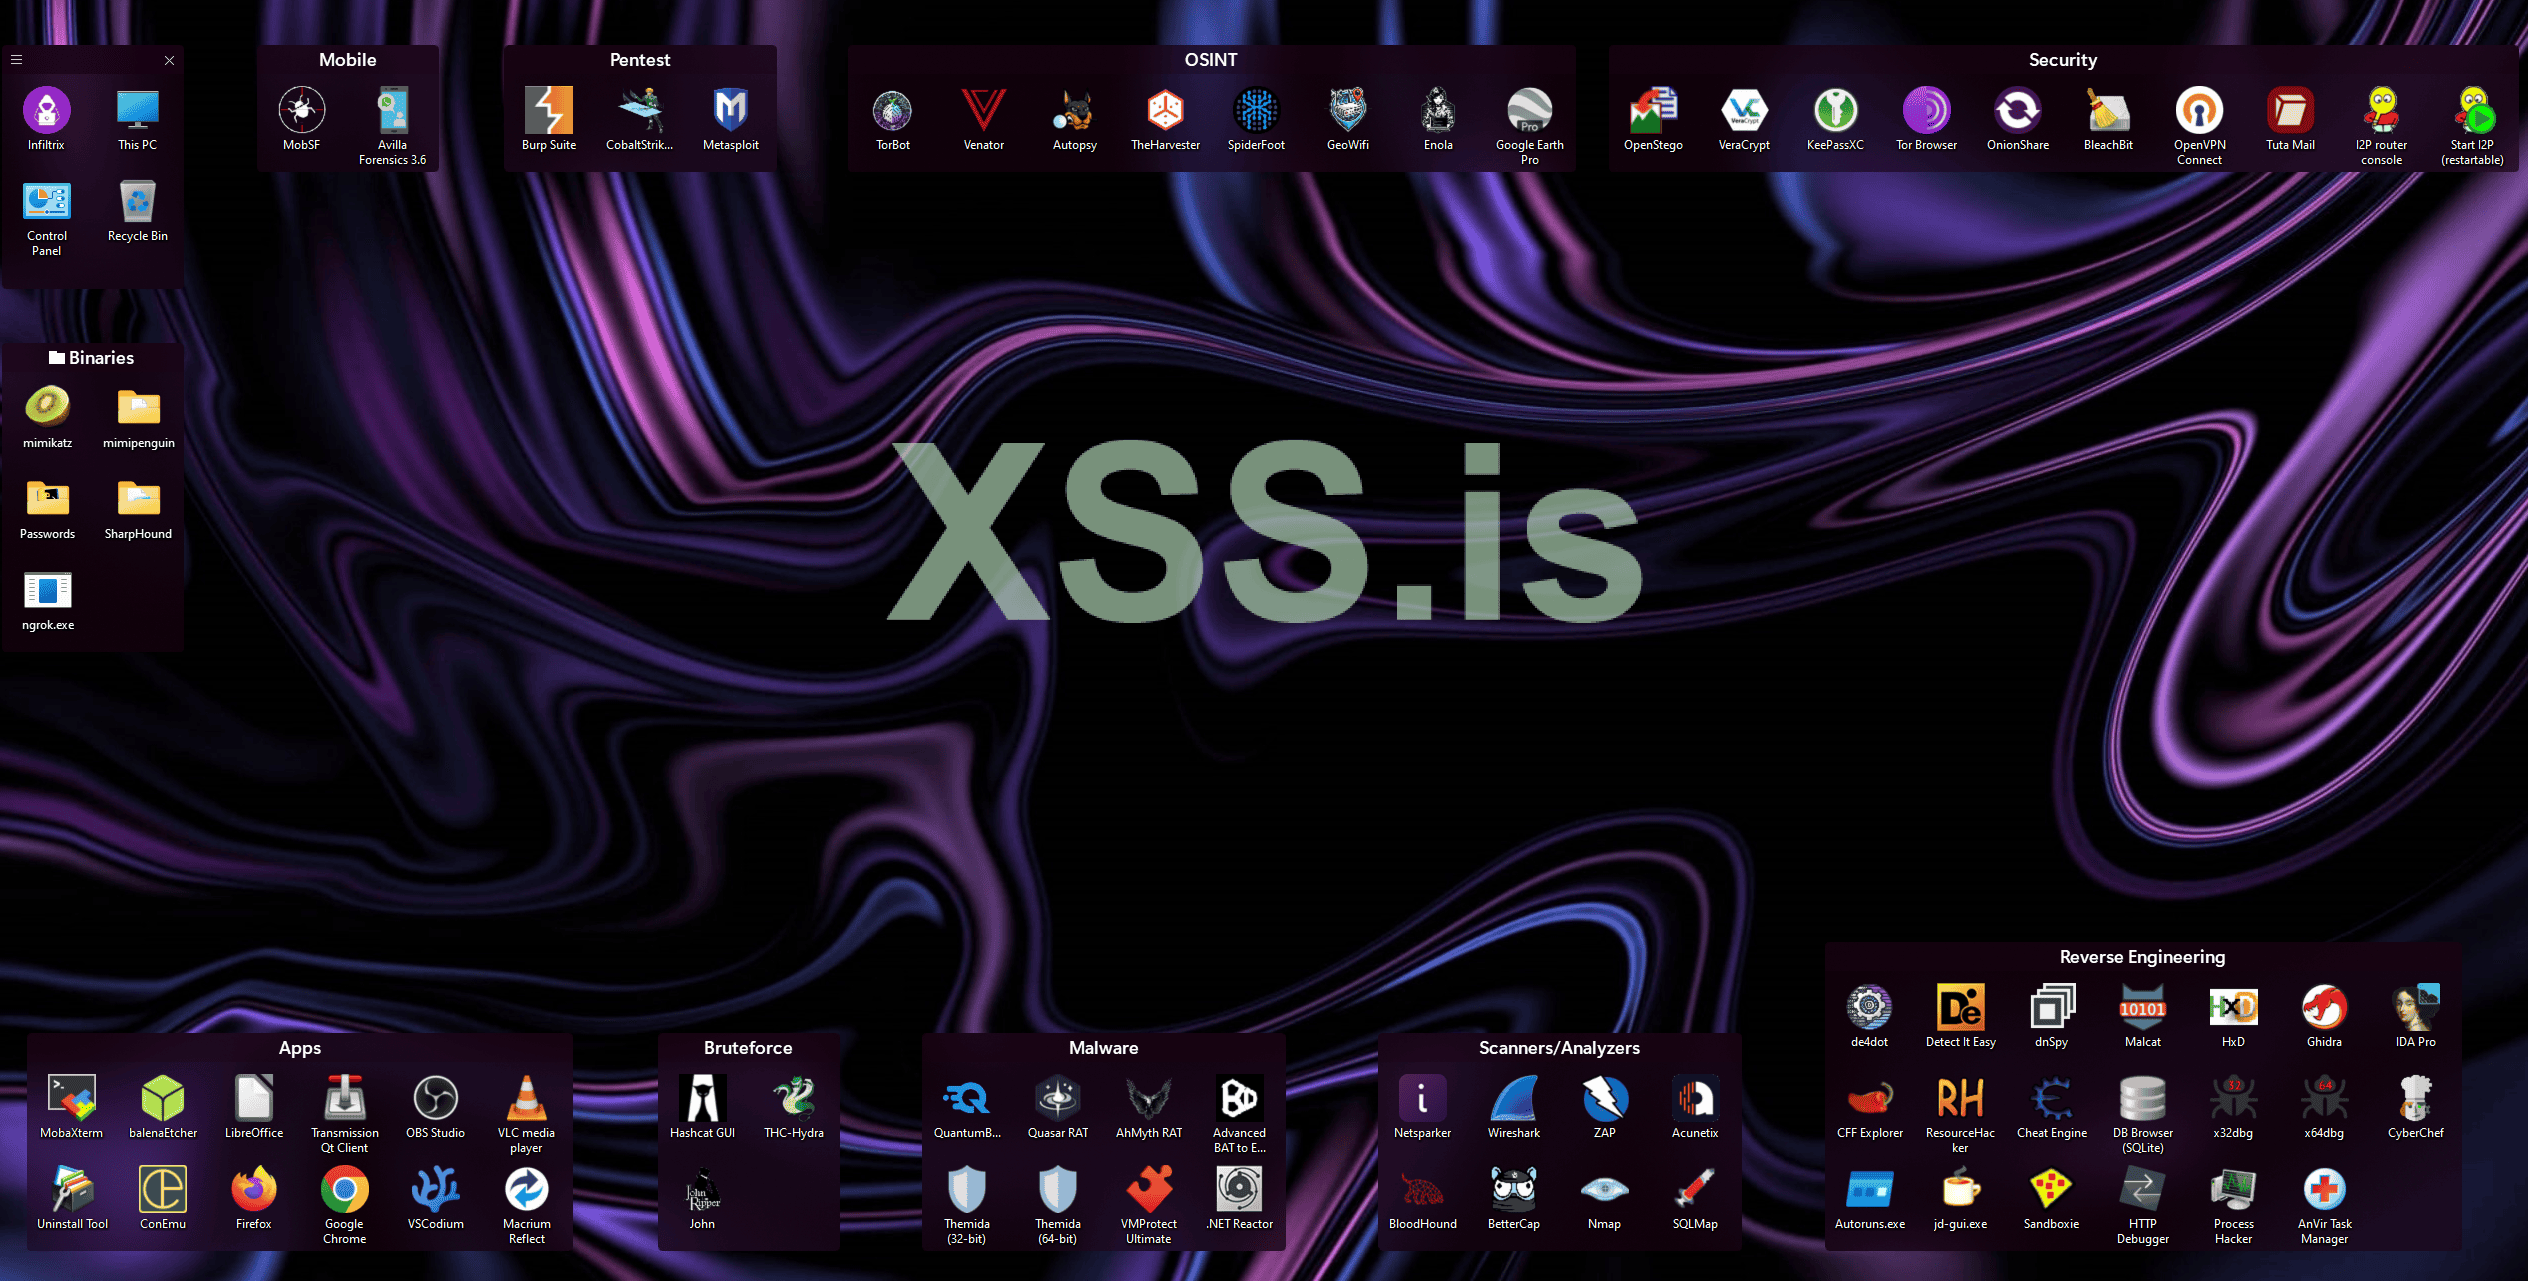Open x64dbg debugger icon
The width and height of the screenshot is (2528, 1281).
tap(2323, 1100)
